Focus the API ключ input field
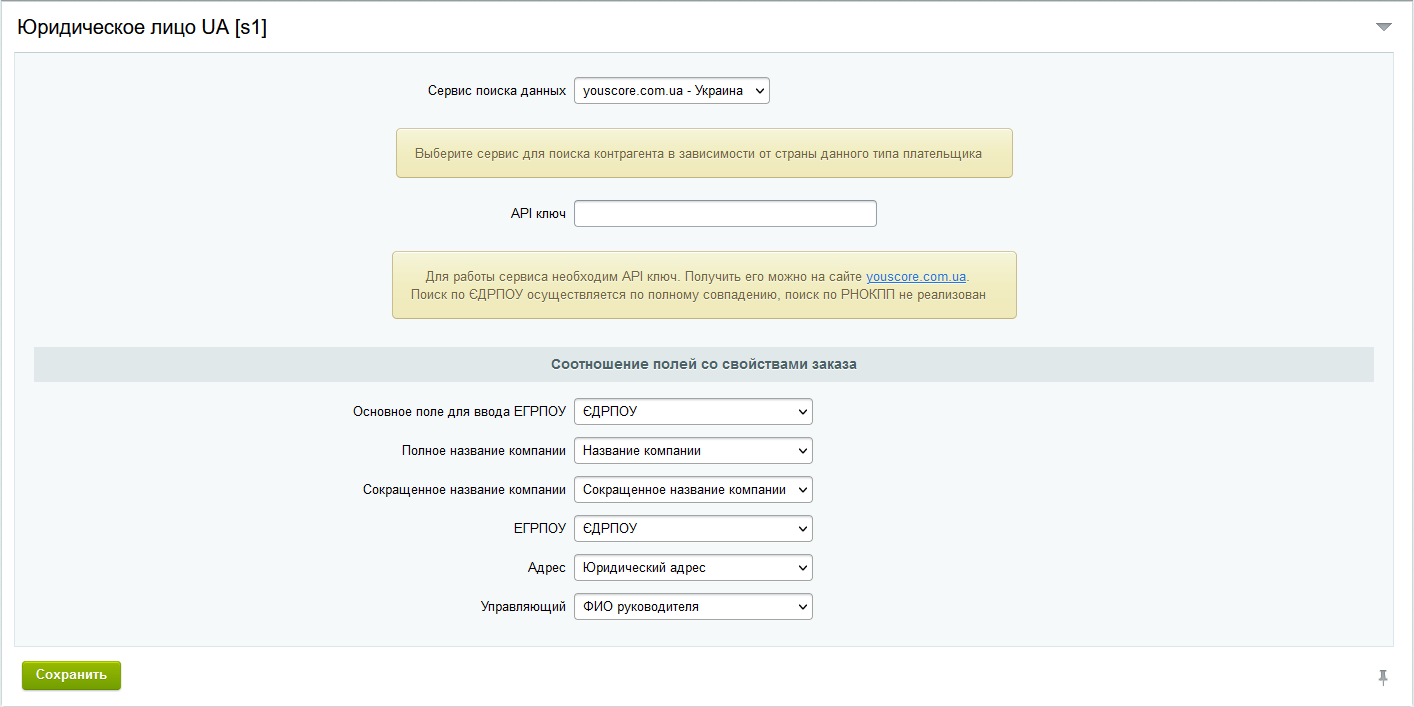Image resolution: width=1414 pixels, height=707 pixels. [x=725, y=214]
